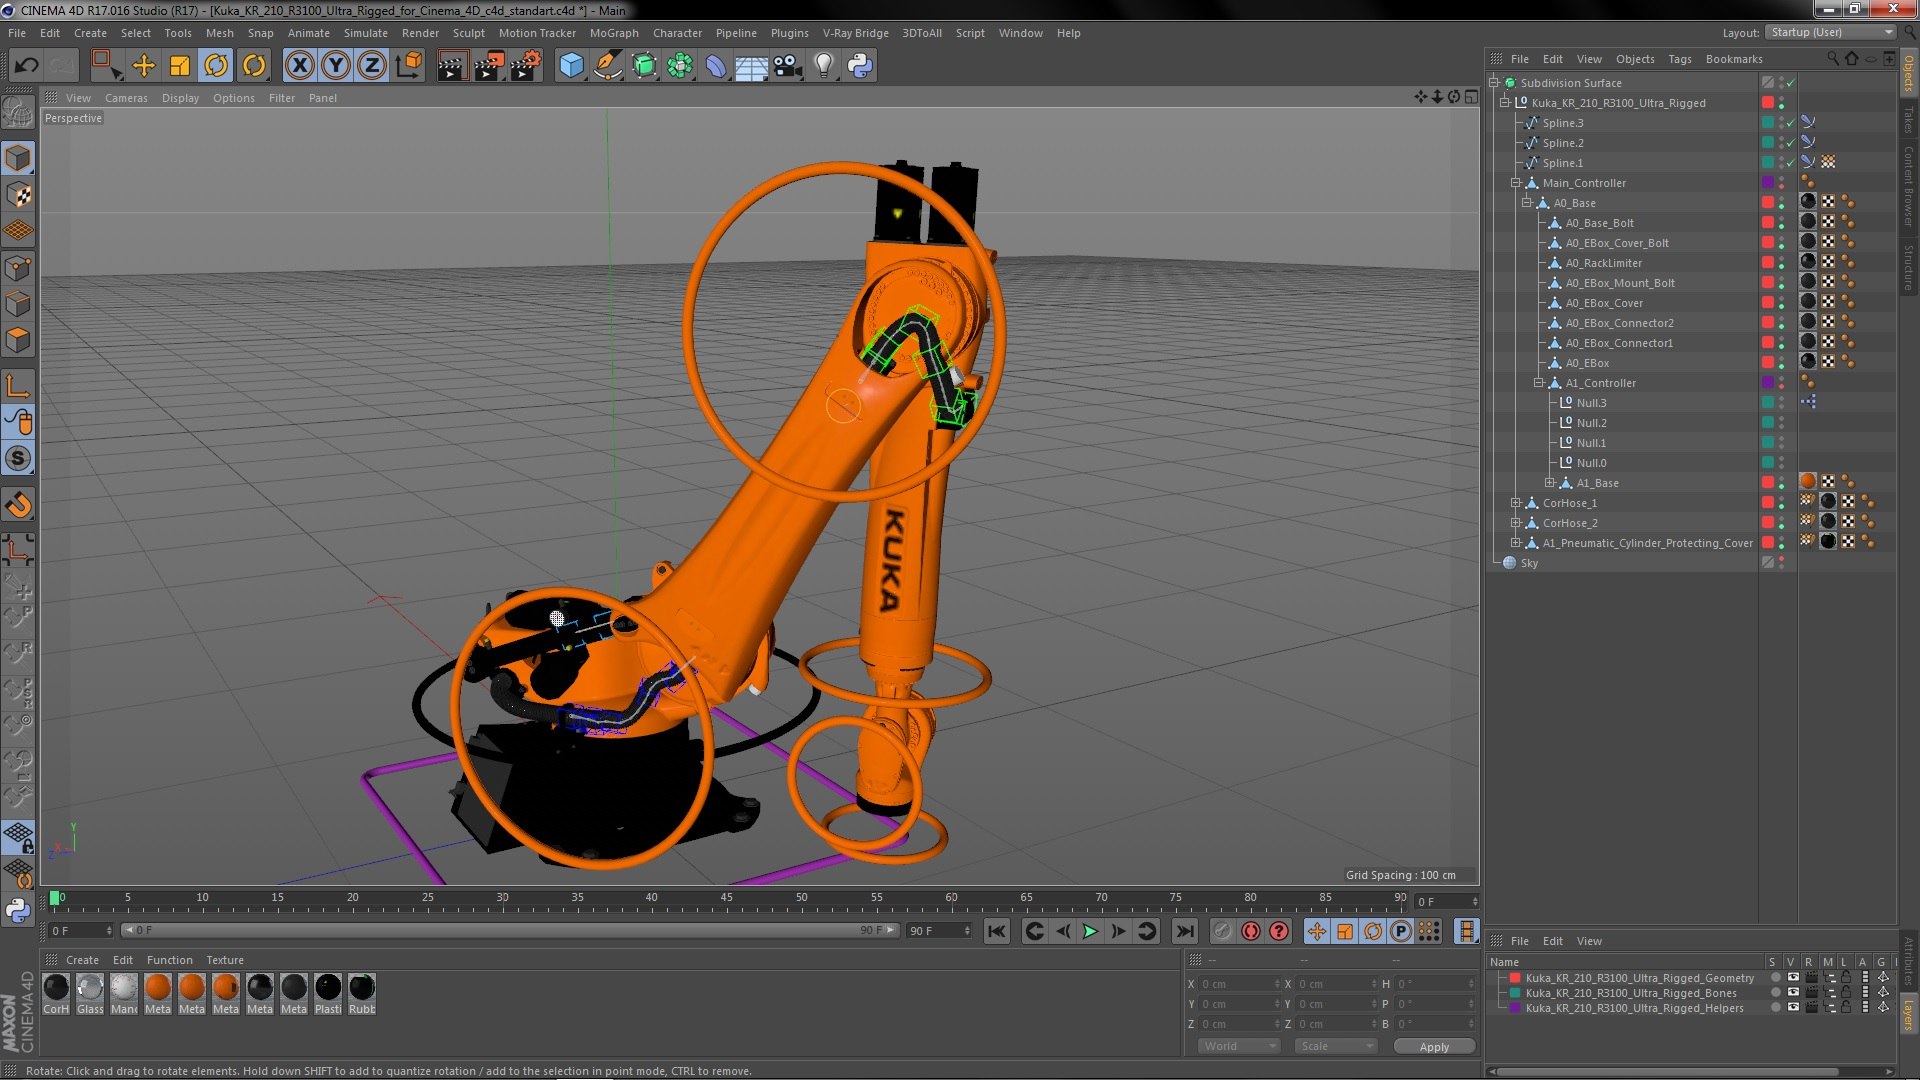Open the Scale mode dropdown
The height and width of the screenshot is (1080, 1920).
coord(1336,1046)
